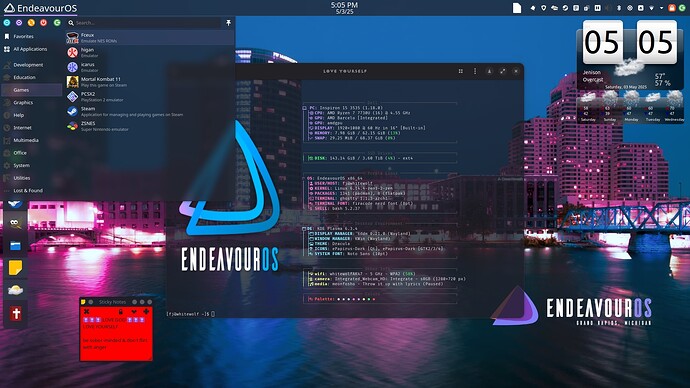Image resolution: width=690 pixels, height=388 pixels.
Task: Click the green session button in menu header
Action: (x=57, y=22)
